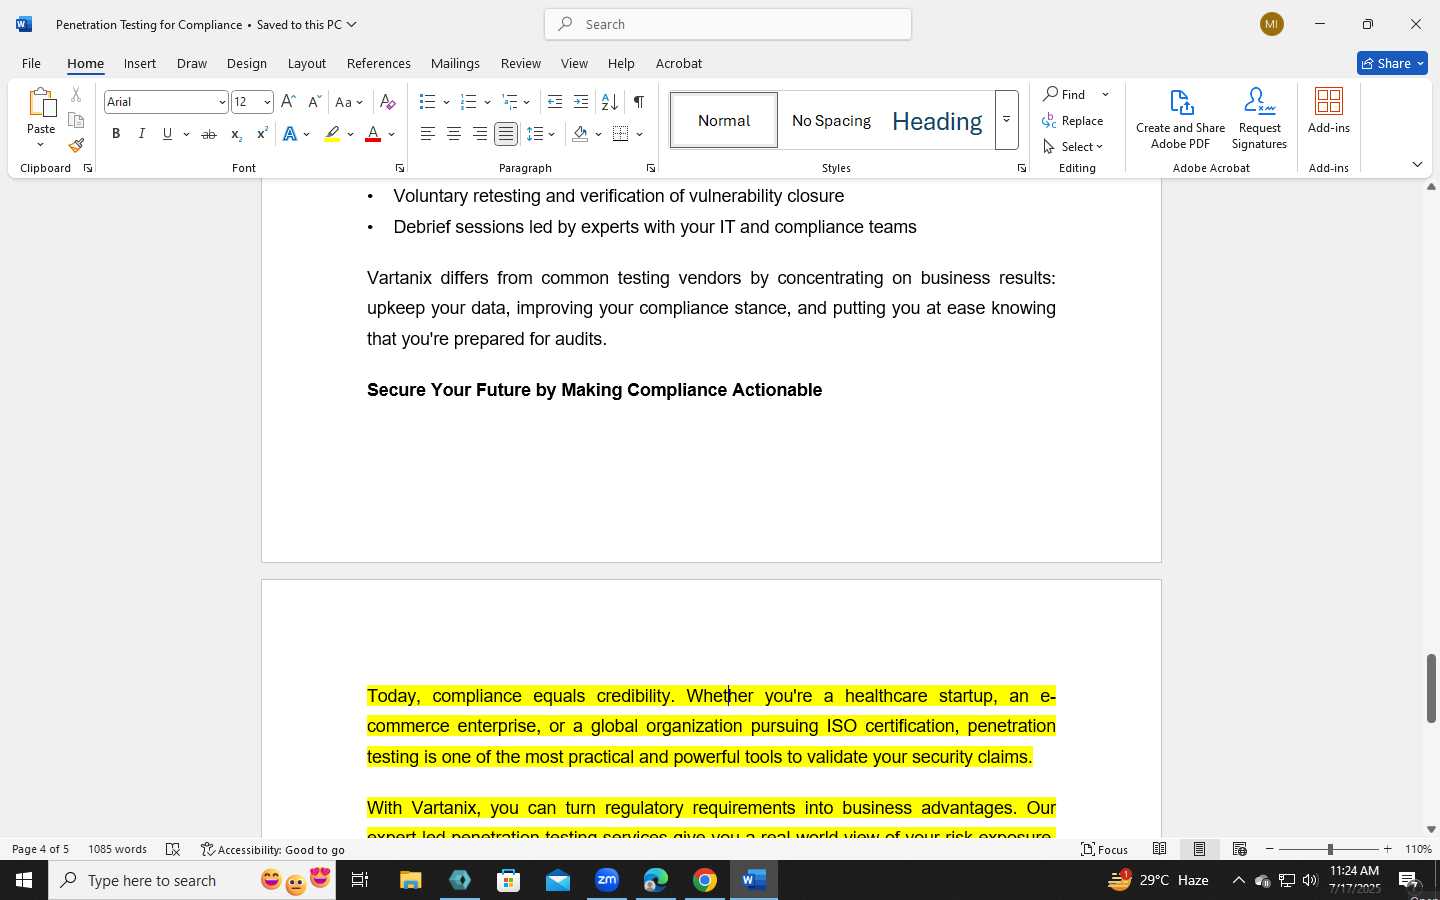Open Select dropdown in Editing group
The image size is (1440, 900).
click(1073, 146)
